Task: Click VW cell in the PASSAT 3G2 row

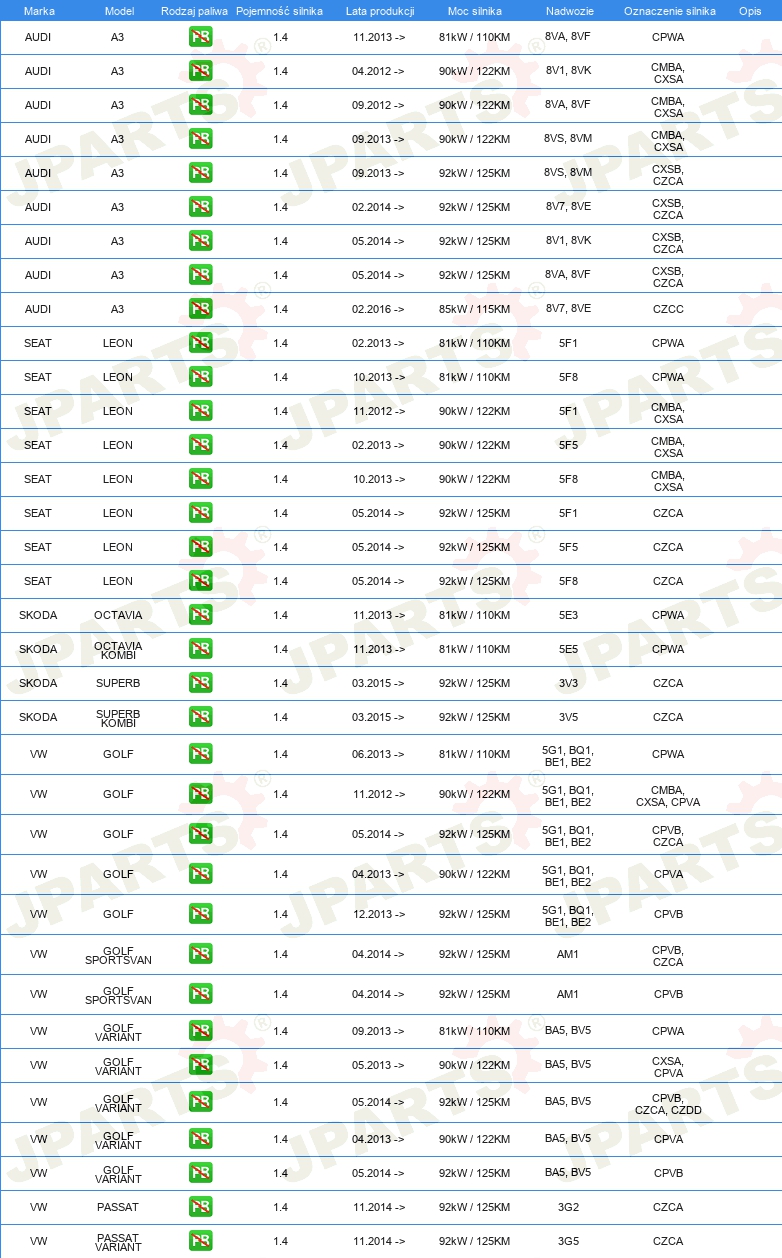Action: (38, 1207)
